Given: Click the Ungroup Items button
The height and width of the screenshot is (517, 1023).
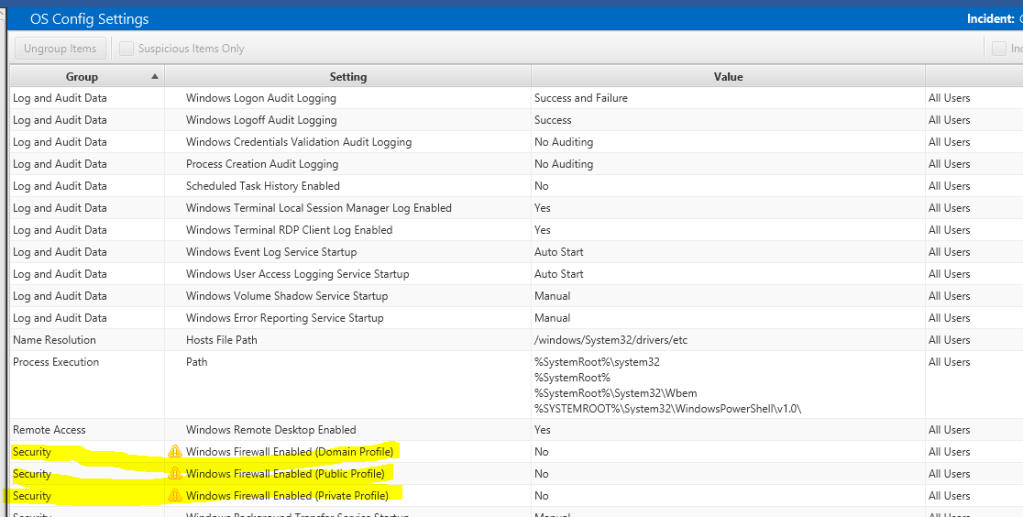Looking at the screenshot, I should pyautogui.click(x=60, y=49).
